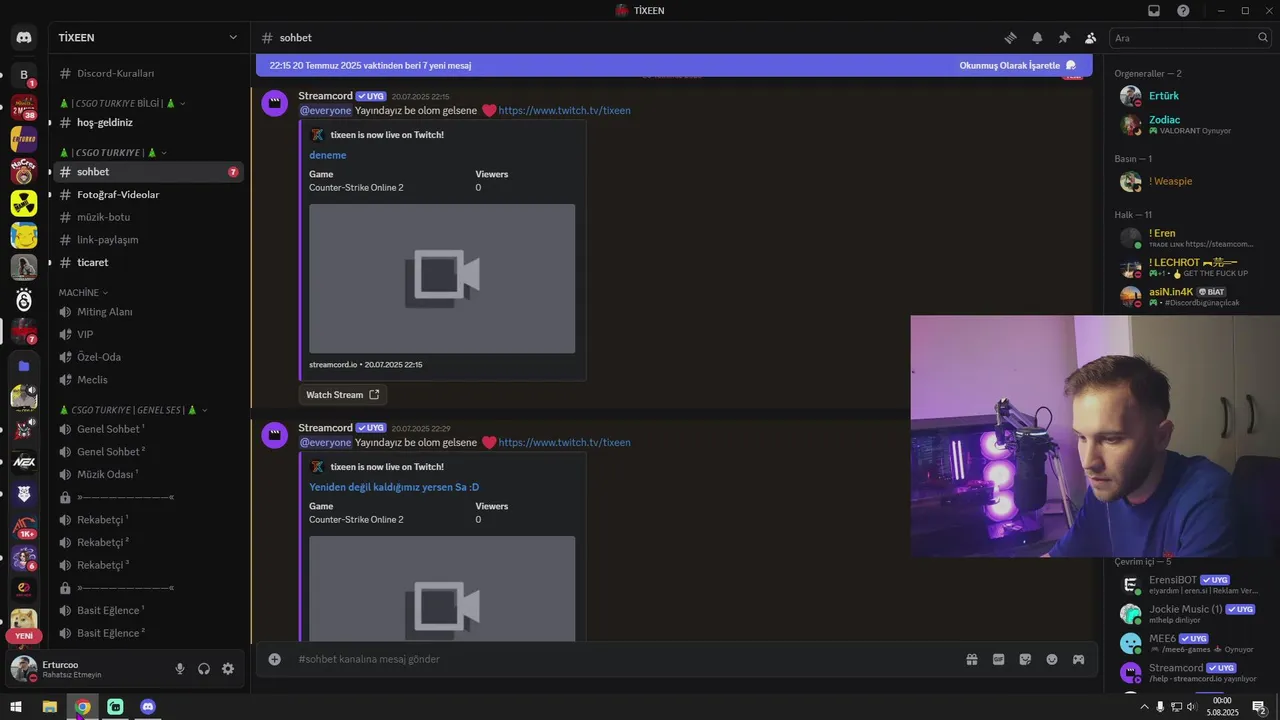
Task: Open Chrome from taskbar
Action: 82,707
